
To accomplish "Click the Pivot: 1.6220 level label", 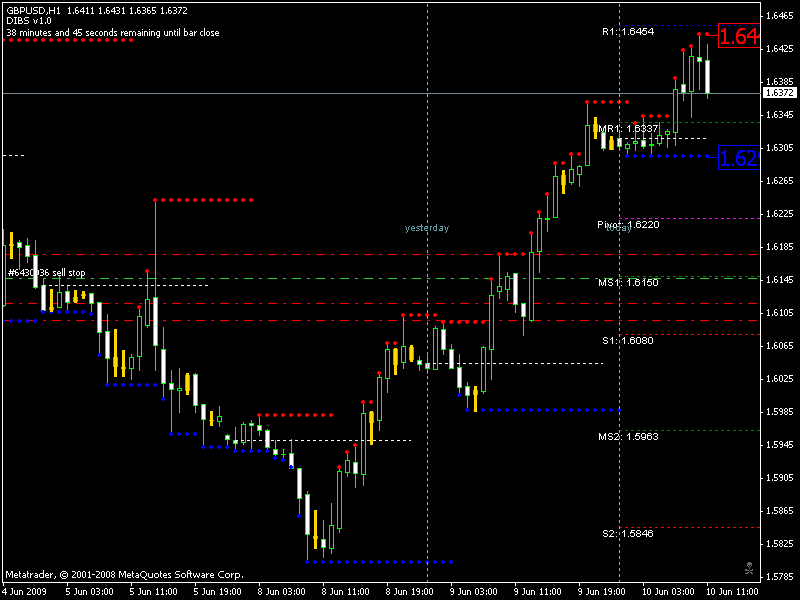I will tap(630, 225).
